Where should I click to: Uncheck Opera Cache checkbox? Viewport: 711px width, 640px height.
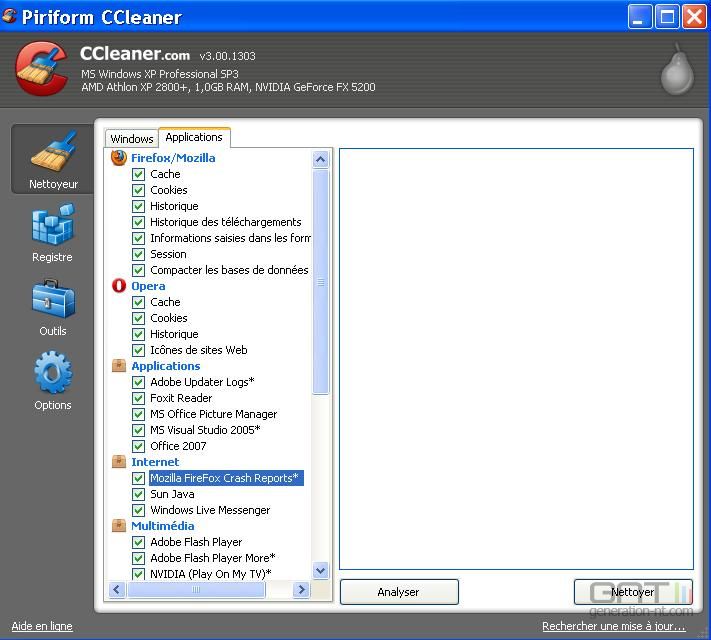tap(138, 302)
